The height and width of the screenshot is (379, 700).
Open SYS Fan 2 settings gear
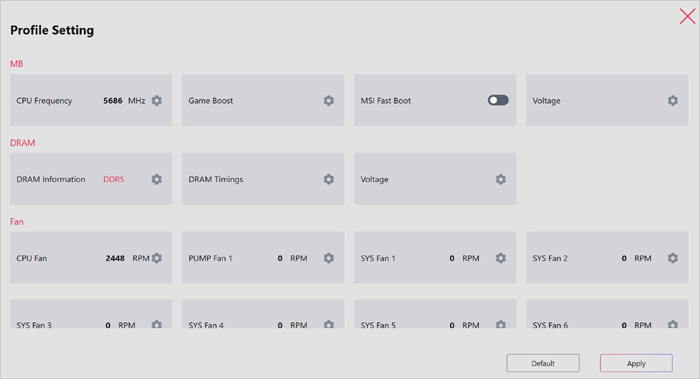[x=673, y=258]
